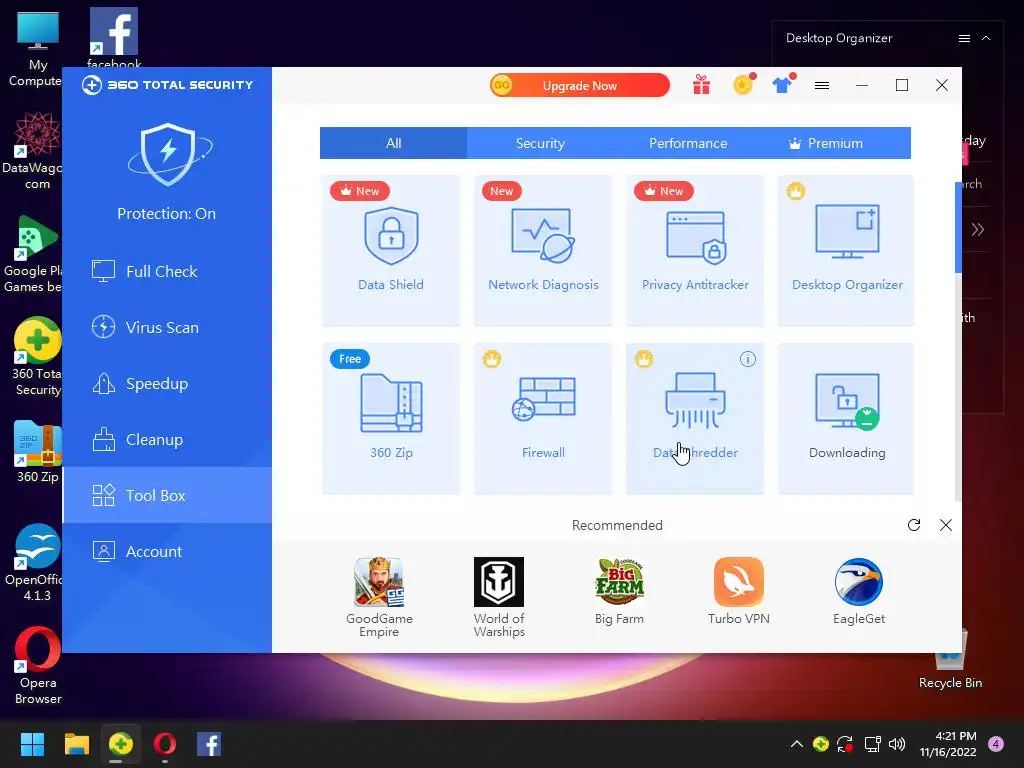The height and width of the screenshot is (768, 1024).
Task: Refresh the Recommended apps list
Action: [914, 525]
